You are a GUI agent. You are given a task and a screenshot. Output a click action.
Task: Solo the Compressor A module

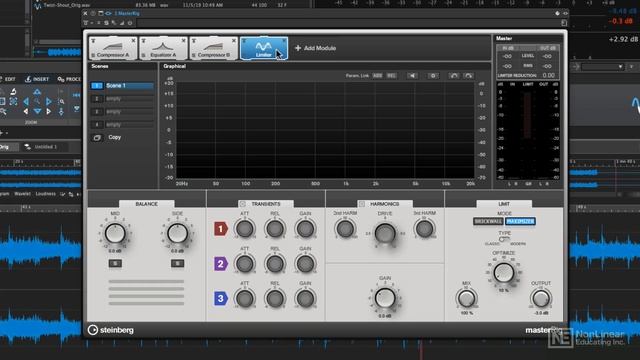93,55
